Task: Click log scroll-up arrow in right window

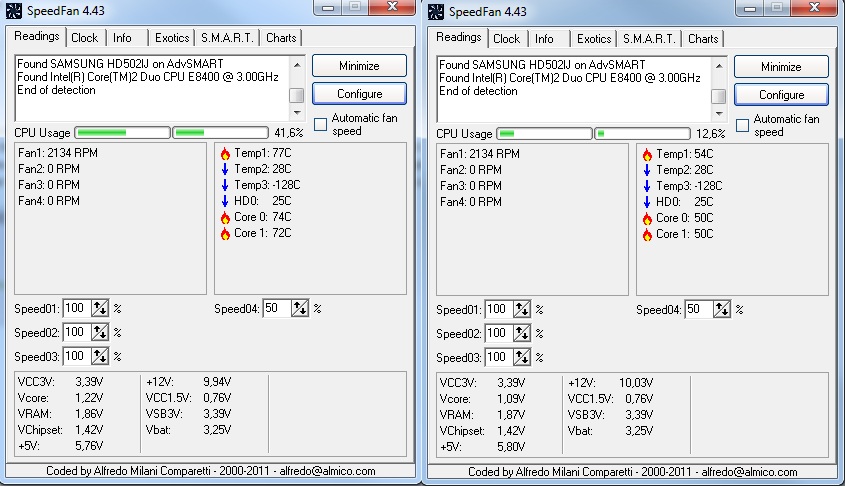Action: point(719,66)
